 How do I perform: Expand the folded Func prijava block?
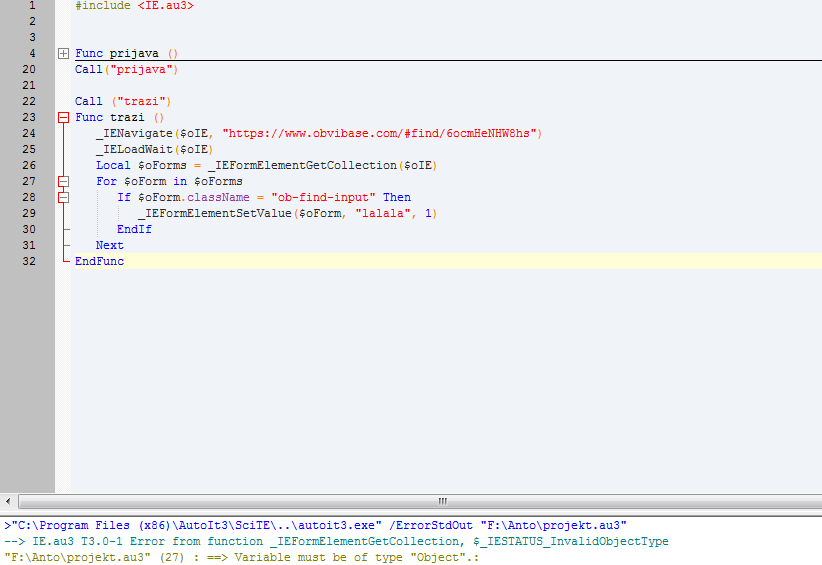[x=64, y=53]
